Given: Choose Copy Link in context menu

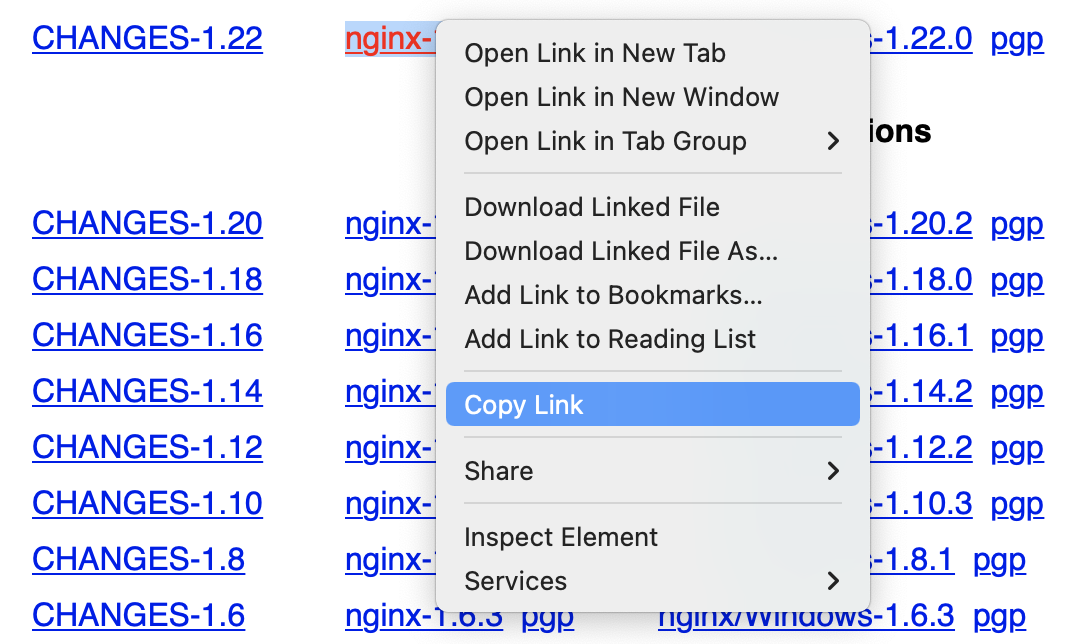Looking at the screenshot, I should pyautogui.click(x=524, y=405).
